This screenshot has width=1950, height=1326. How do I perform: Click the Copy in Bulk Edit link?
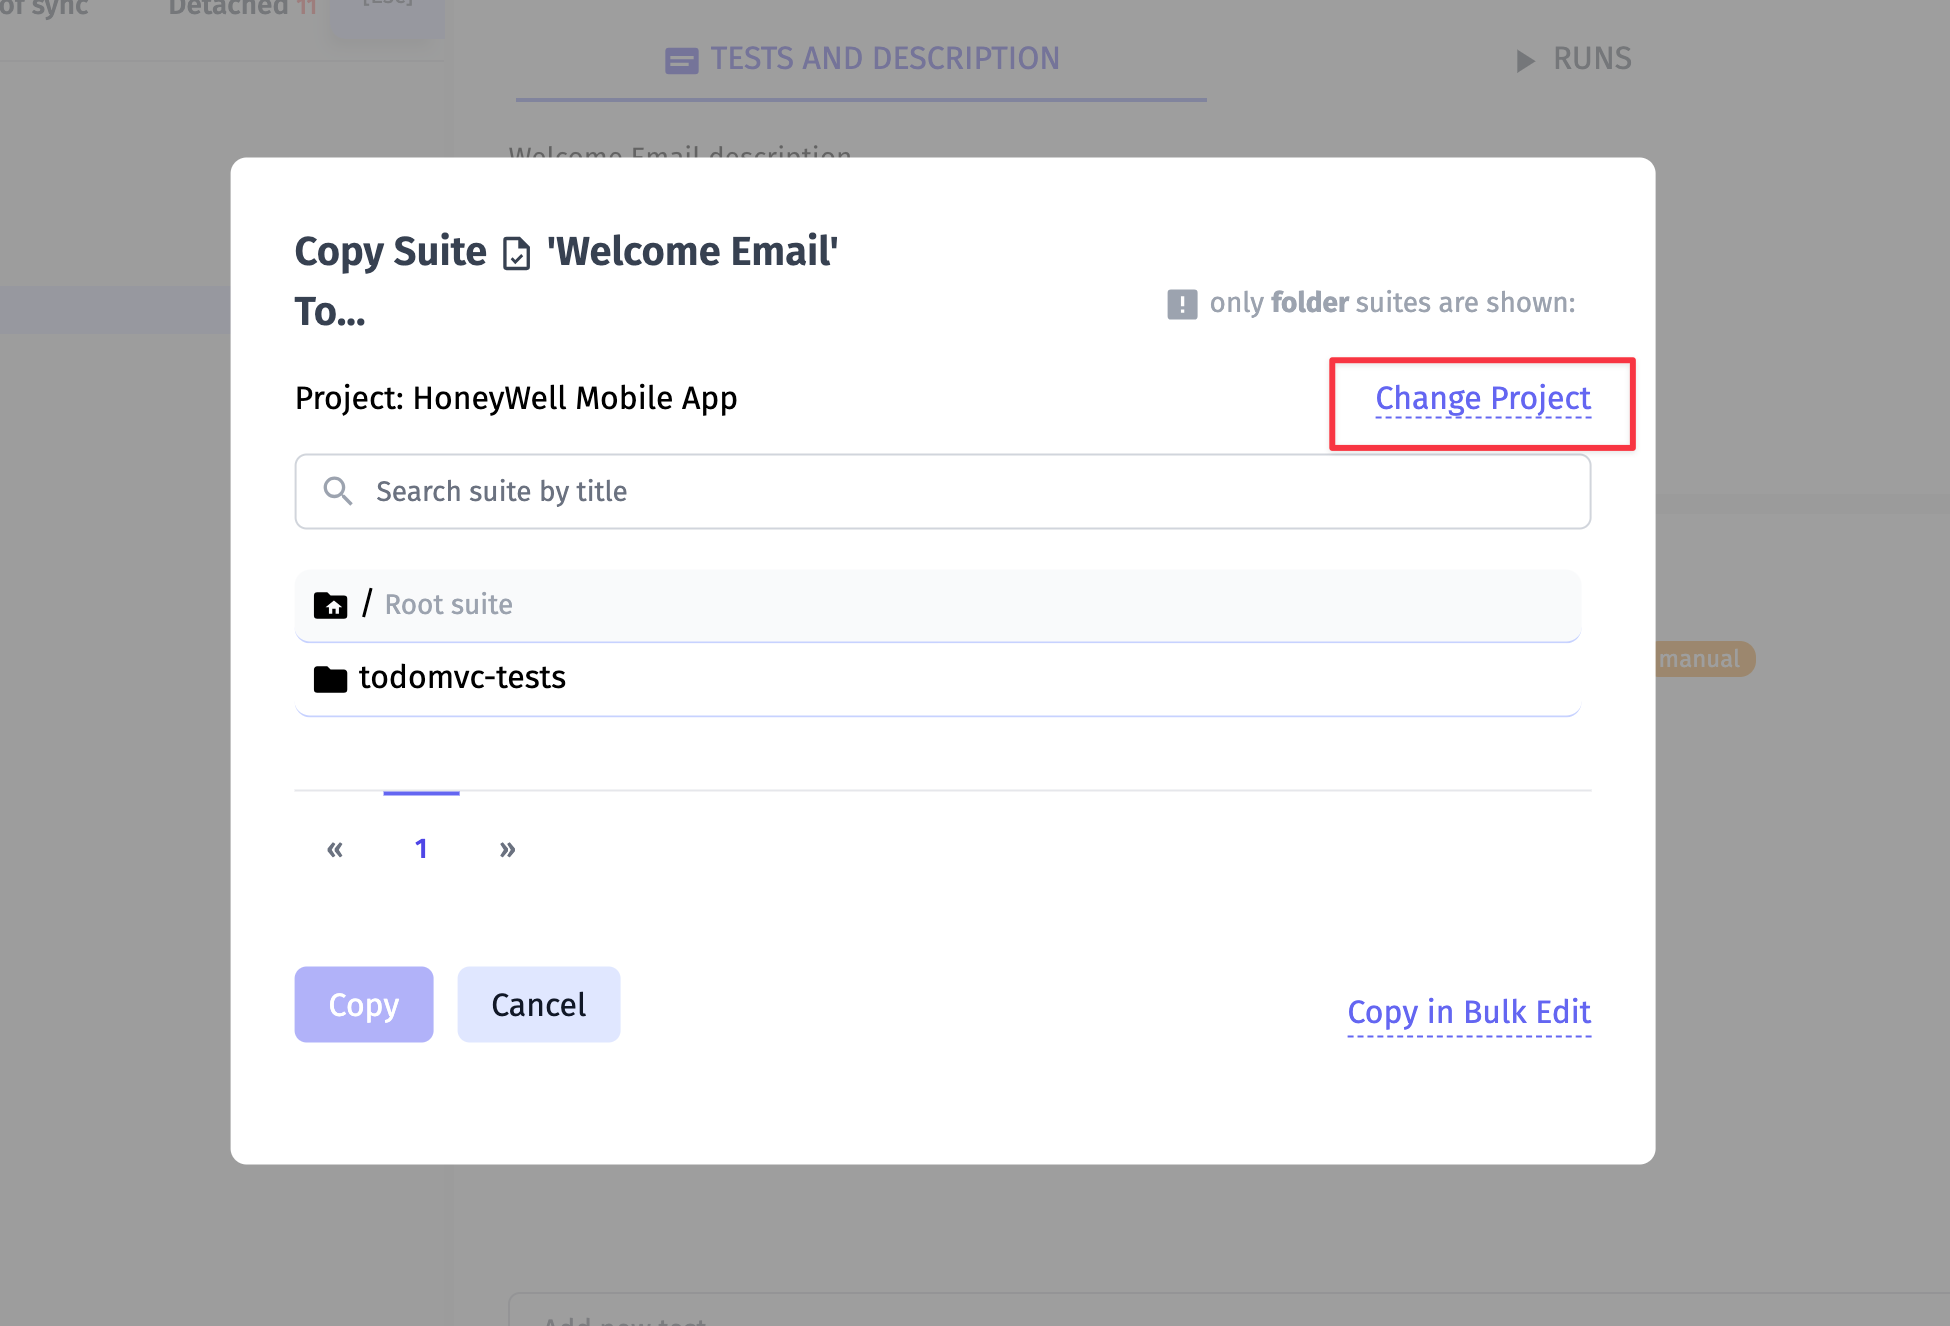pos(1468,1014)
